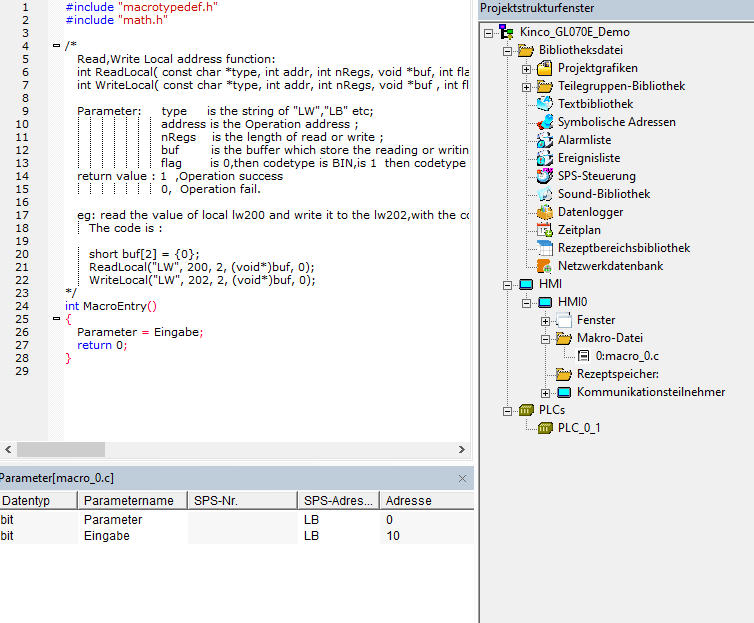Click the Fenster window icon
This screenshot has height=623, width=754.
(564, 320)
